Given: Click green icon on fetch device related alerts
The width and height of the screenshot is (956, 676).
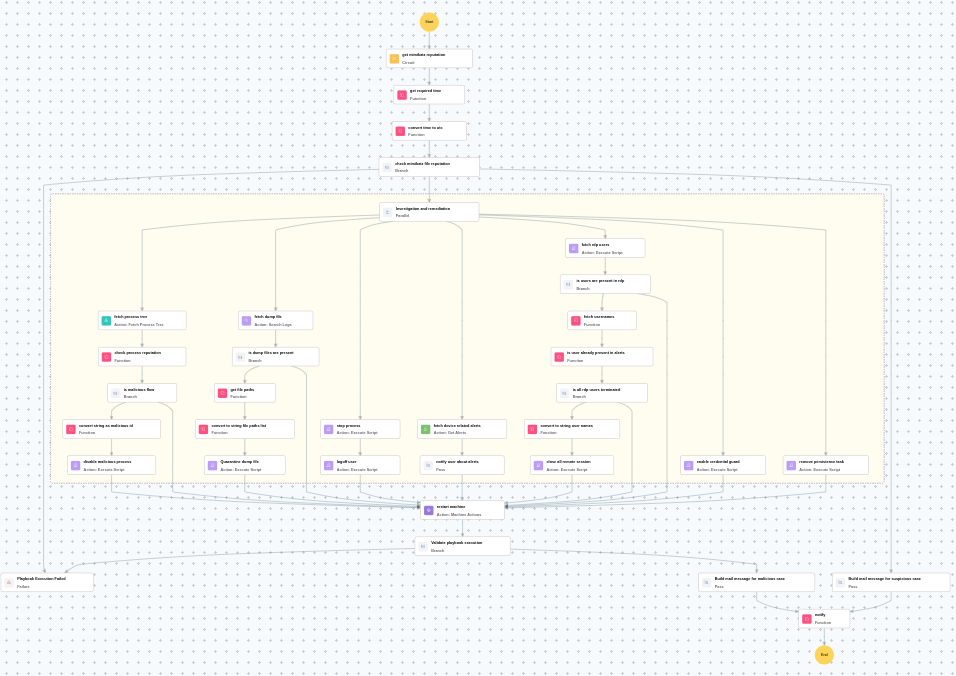Looking at the screenshot, I should coord(426,429).
